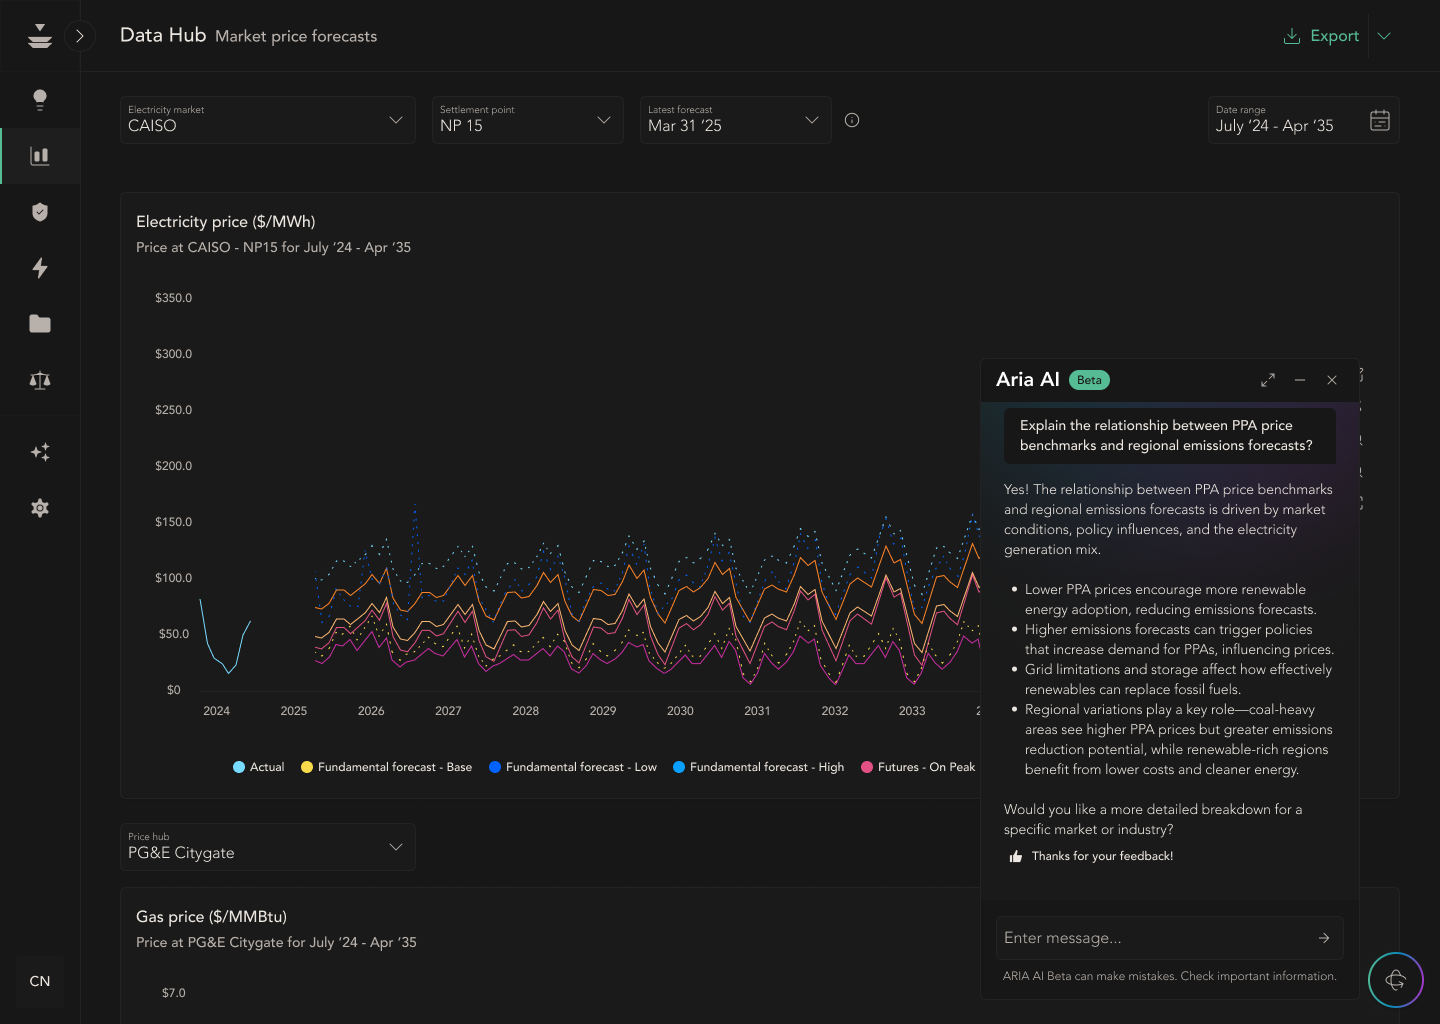Open the bar chart Data Hub icon
This screenshot has height=1024, width=1440.
[40, 155]
